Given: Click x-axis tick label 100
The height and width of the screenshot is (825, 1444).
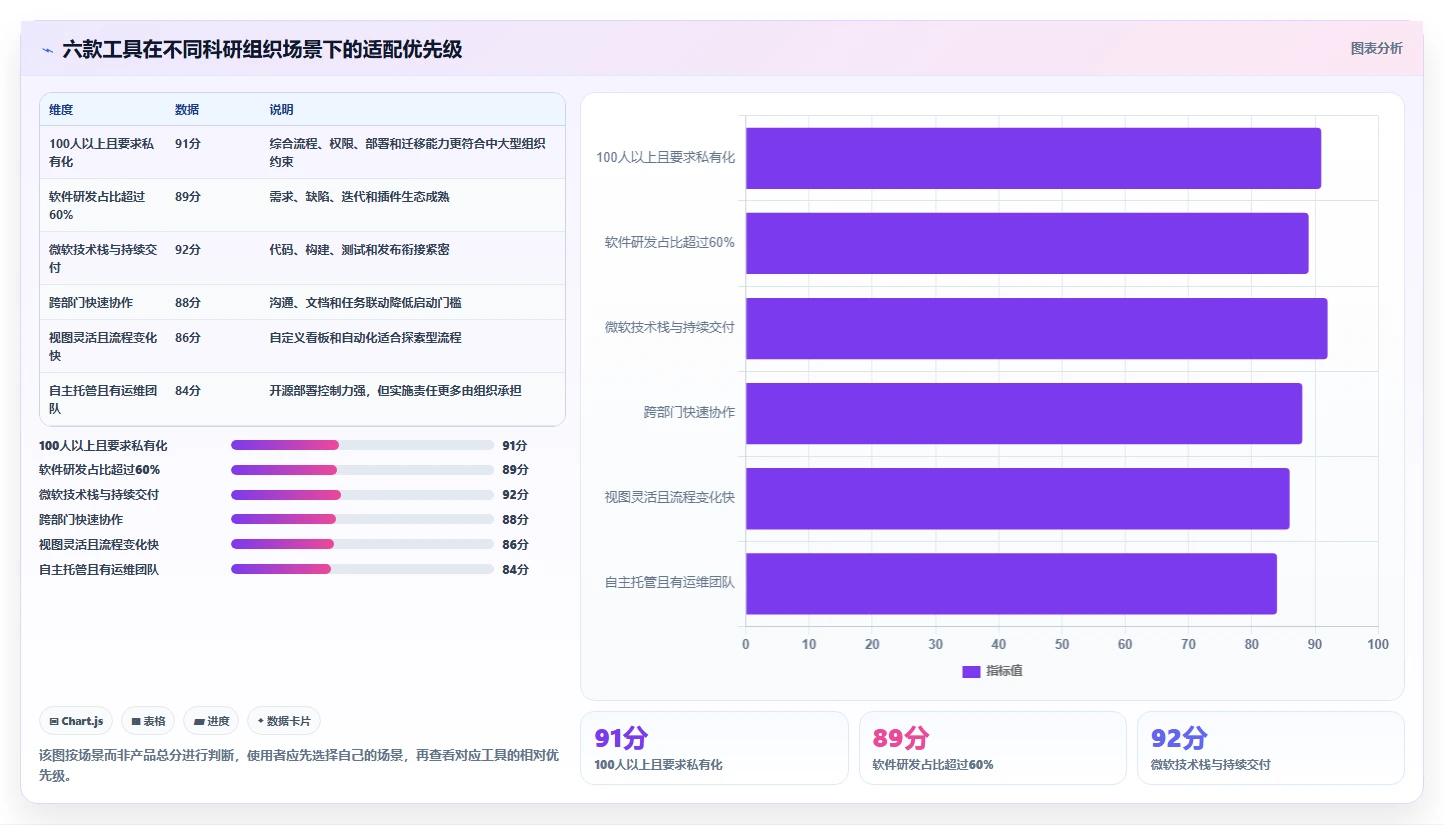Looking at the screenshot, I should pos(1378,644).
